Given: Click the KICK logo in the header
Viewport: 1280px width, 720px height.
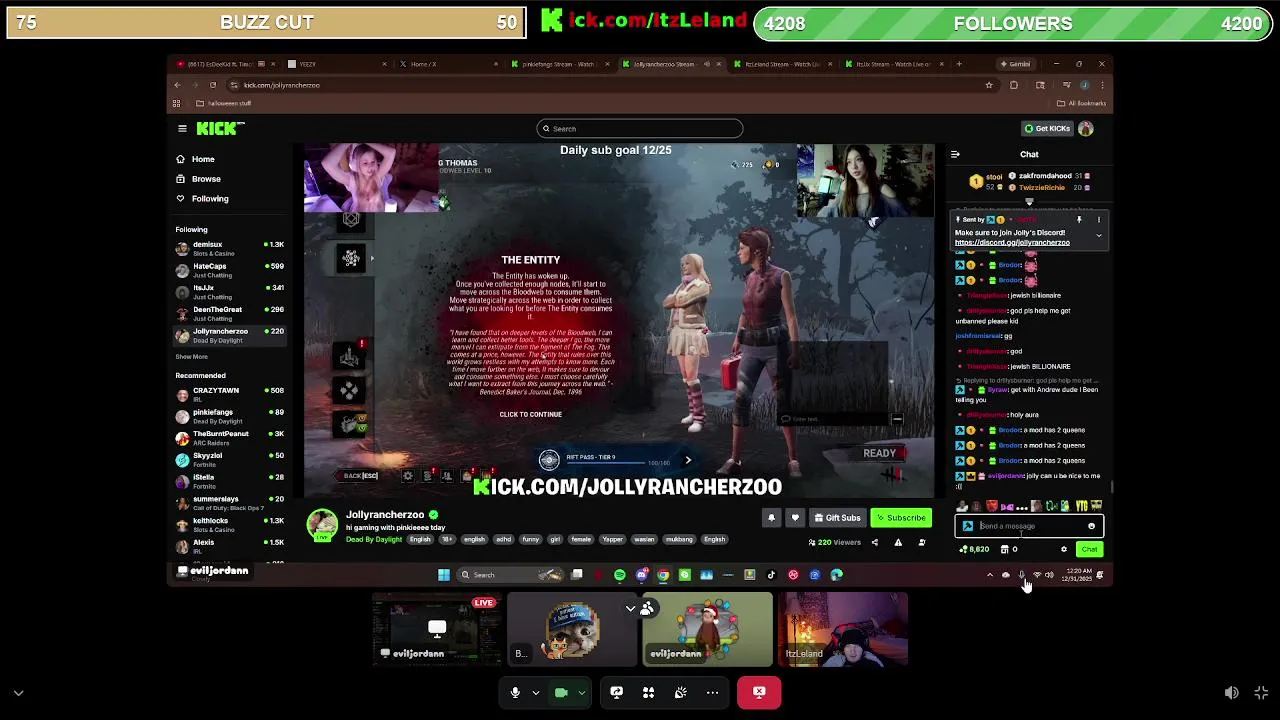Looking at the screenshot, I should 220,128.
